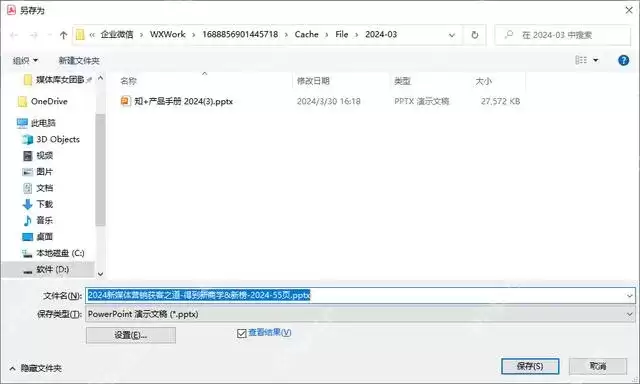Open the 视频 folder in sidebar
The height and width of the screenshot is (384, 640).
click(37, 155)
